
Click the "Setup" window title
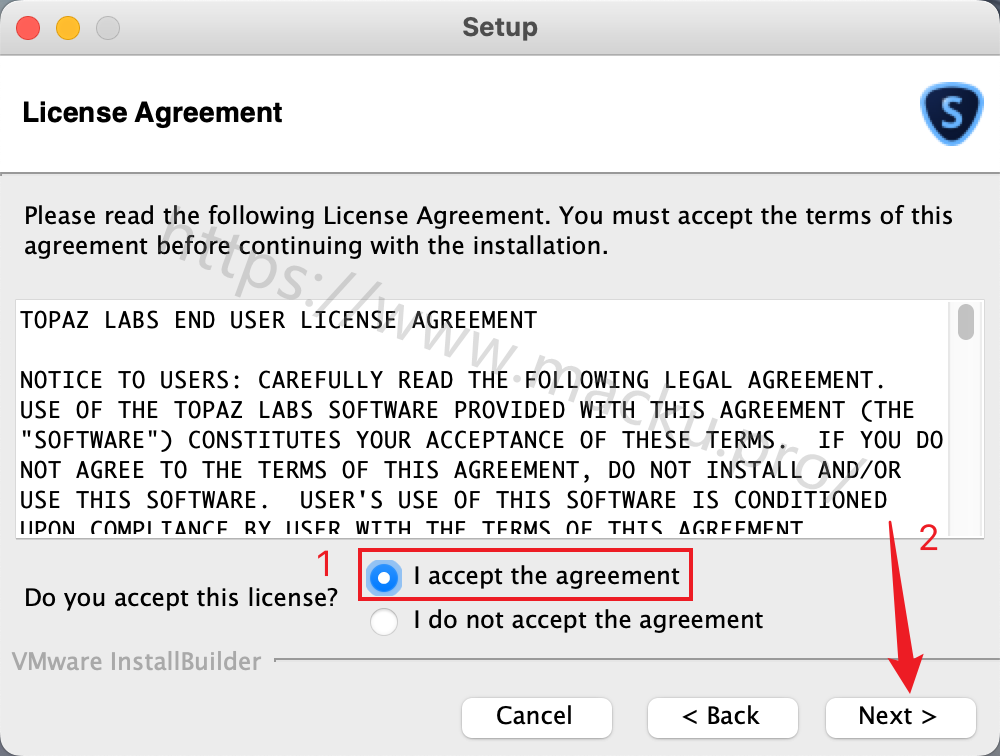tap(499, 27)
